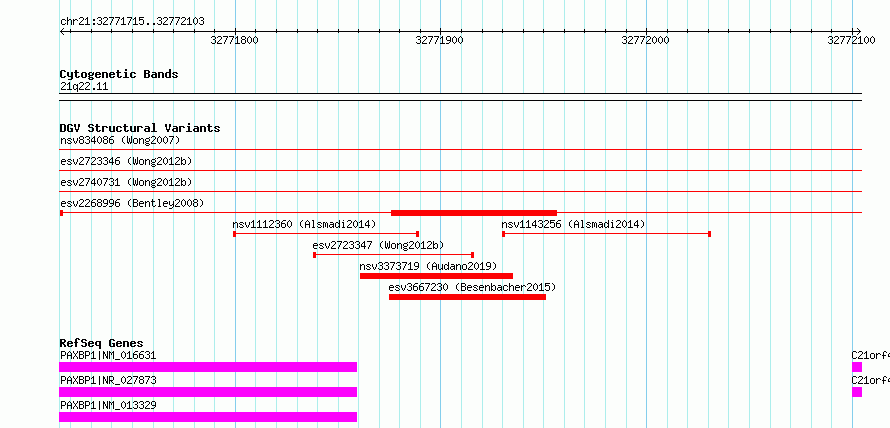Click the 32772100 ruler position label

click(x=851, y=40)
